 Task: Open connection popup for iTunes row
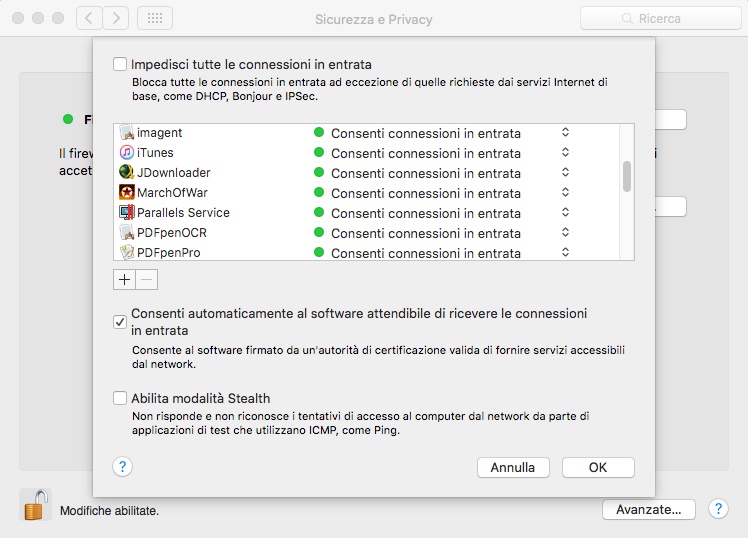(565, 153)
